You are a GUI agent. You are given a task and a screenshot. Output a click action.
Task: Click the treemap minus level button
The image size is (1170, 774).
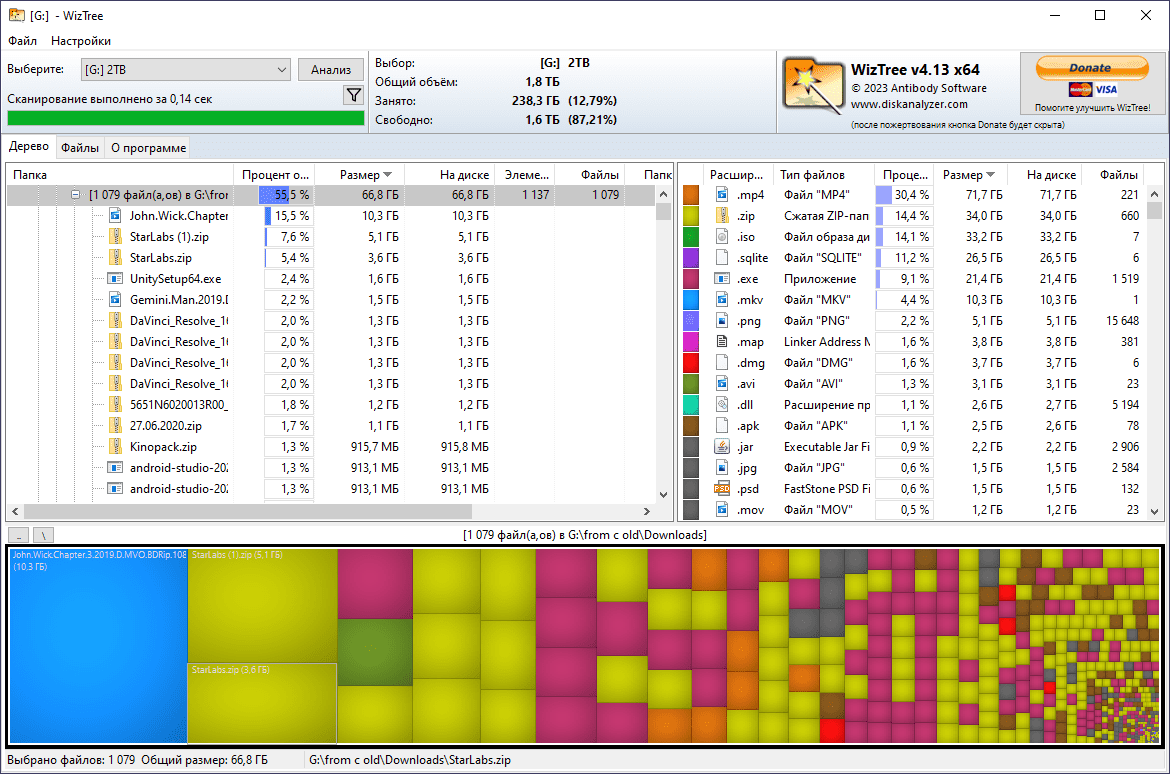pos(19,535)
